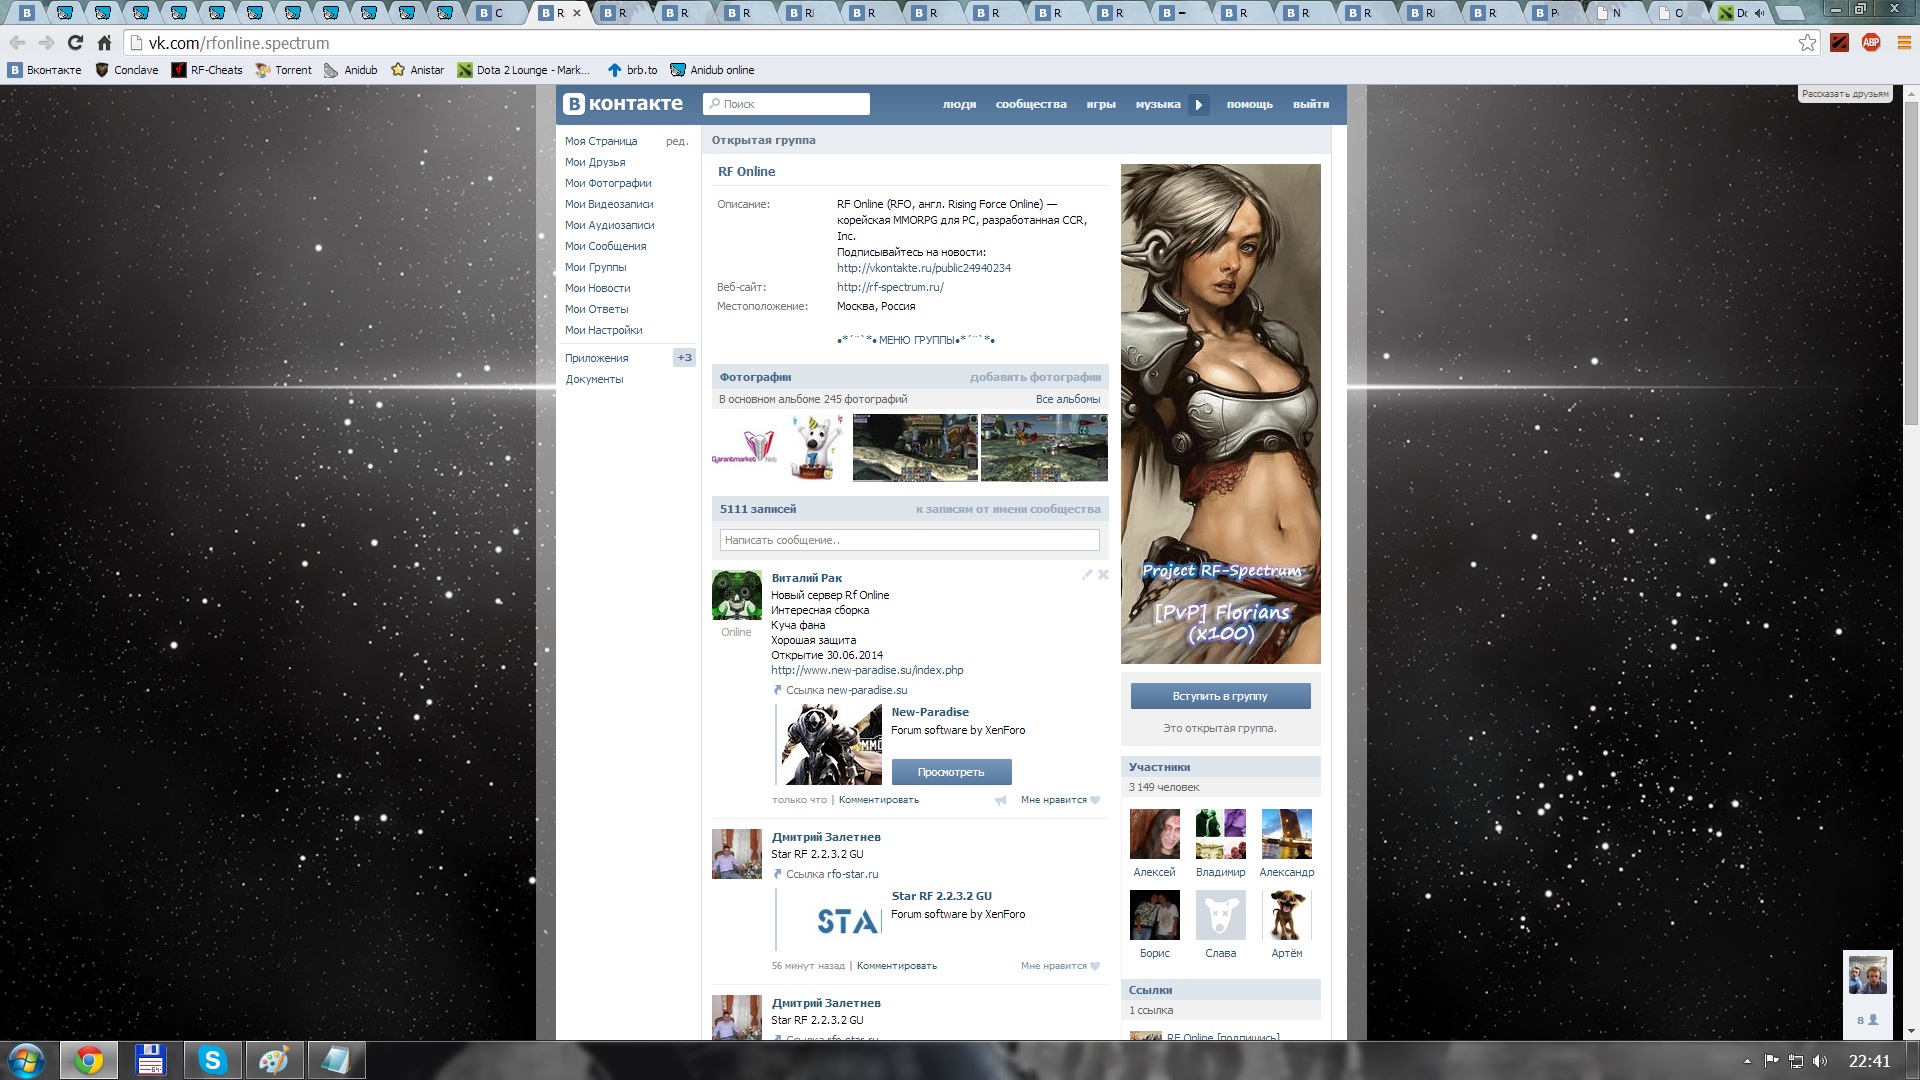Like the Star RF post from 56 minutes ago
Viewport: 1920px width, 1080px height.
pyautogui.click(x=1060, y=966)
